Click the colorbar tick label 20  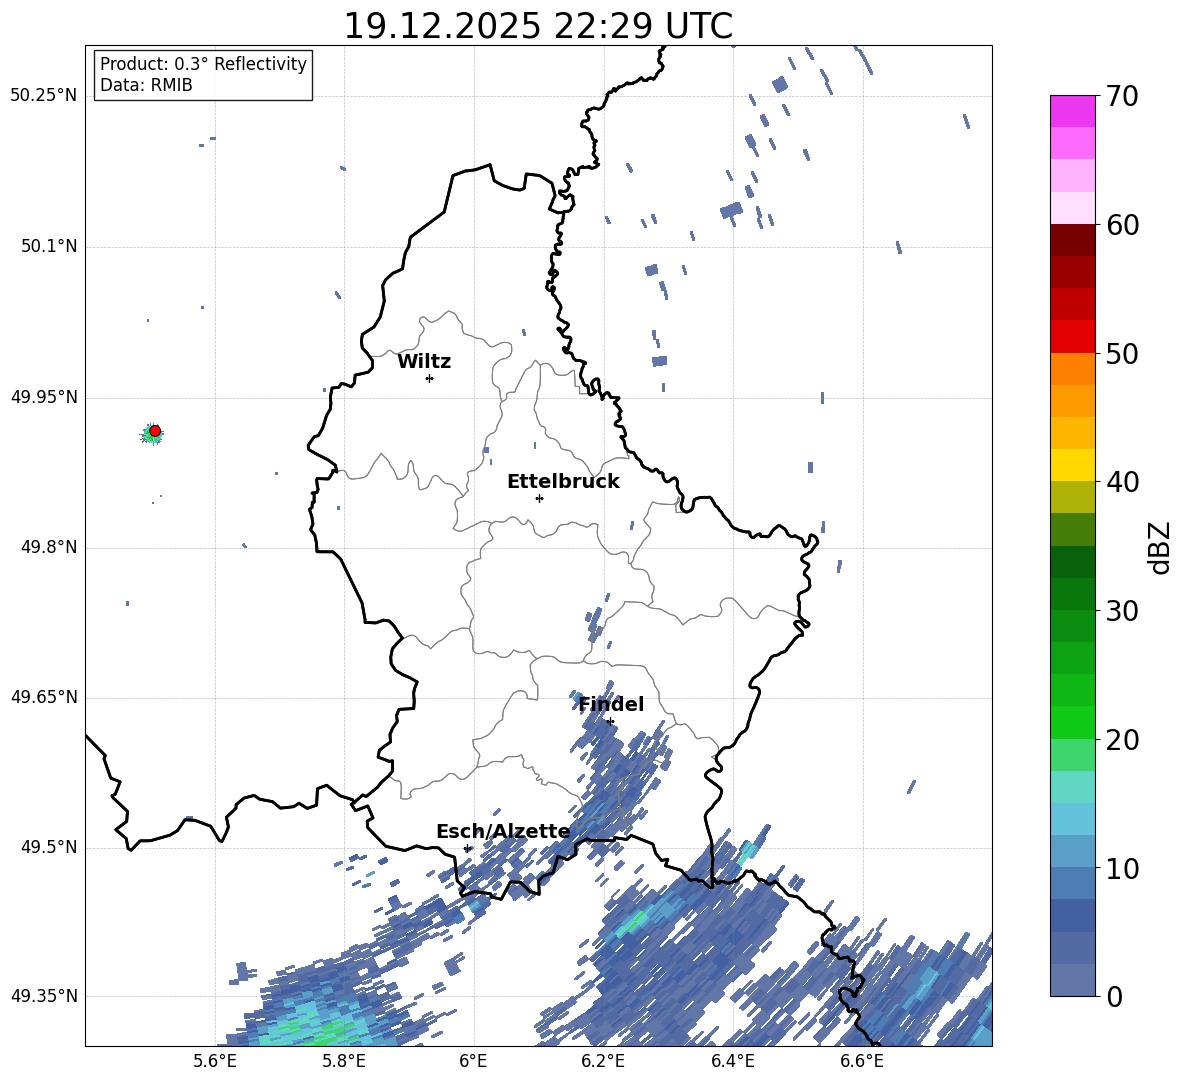(x=1122, y=740)
